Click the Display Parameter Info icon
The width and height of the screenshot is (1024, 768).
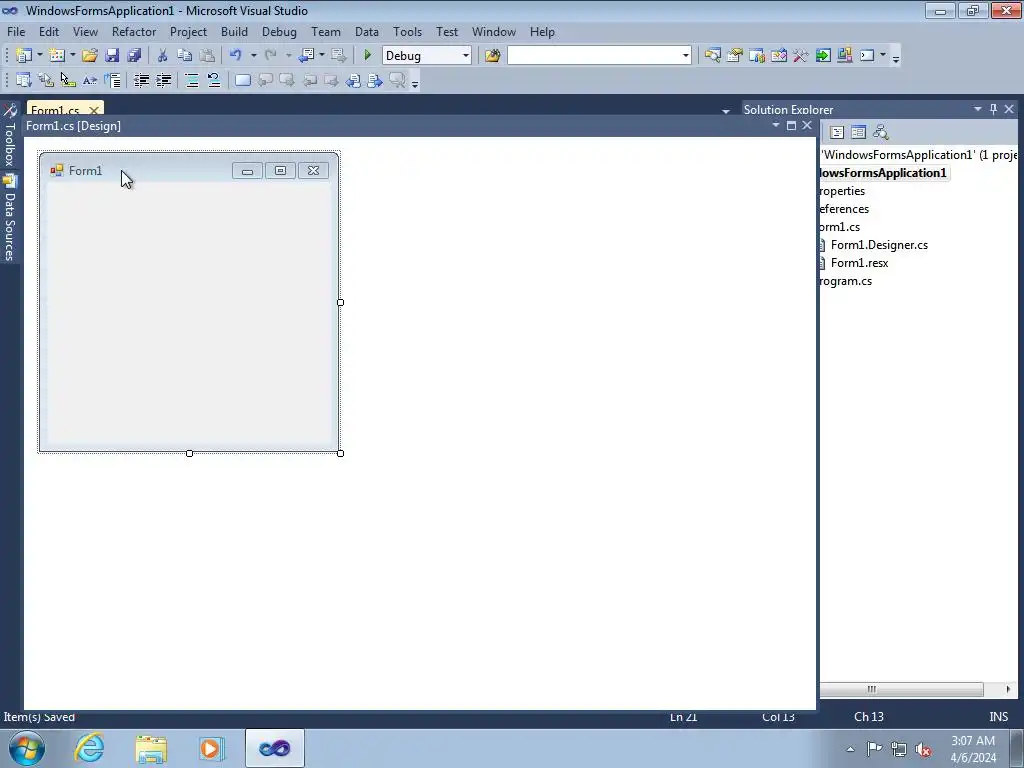(x=46, y=80)
